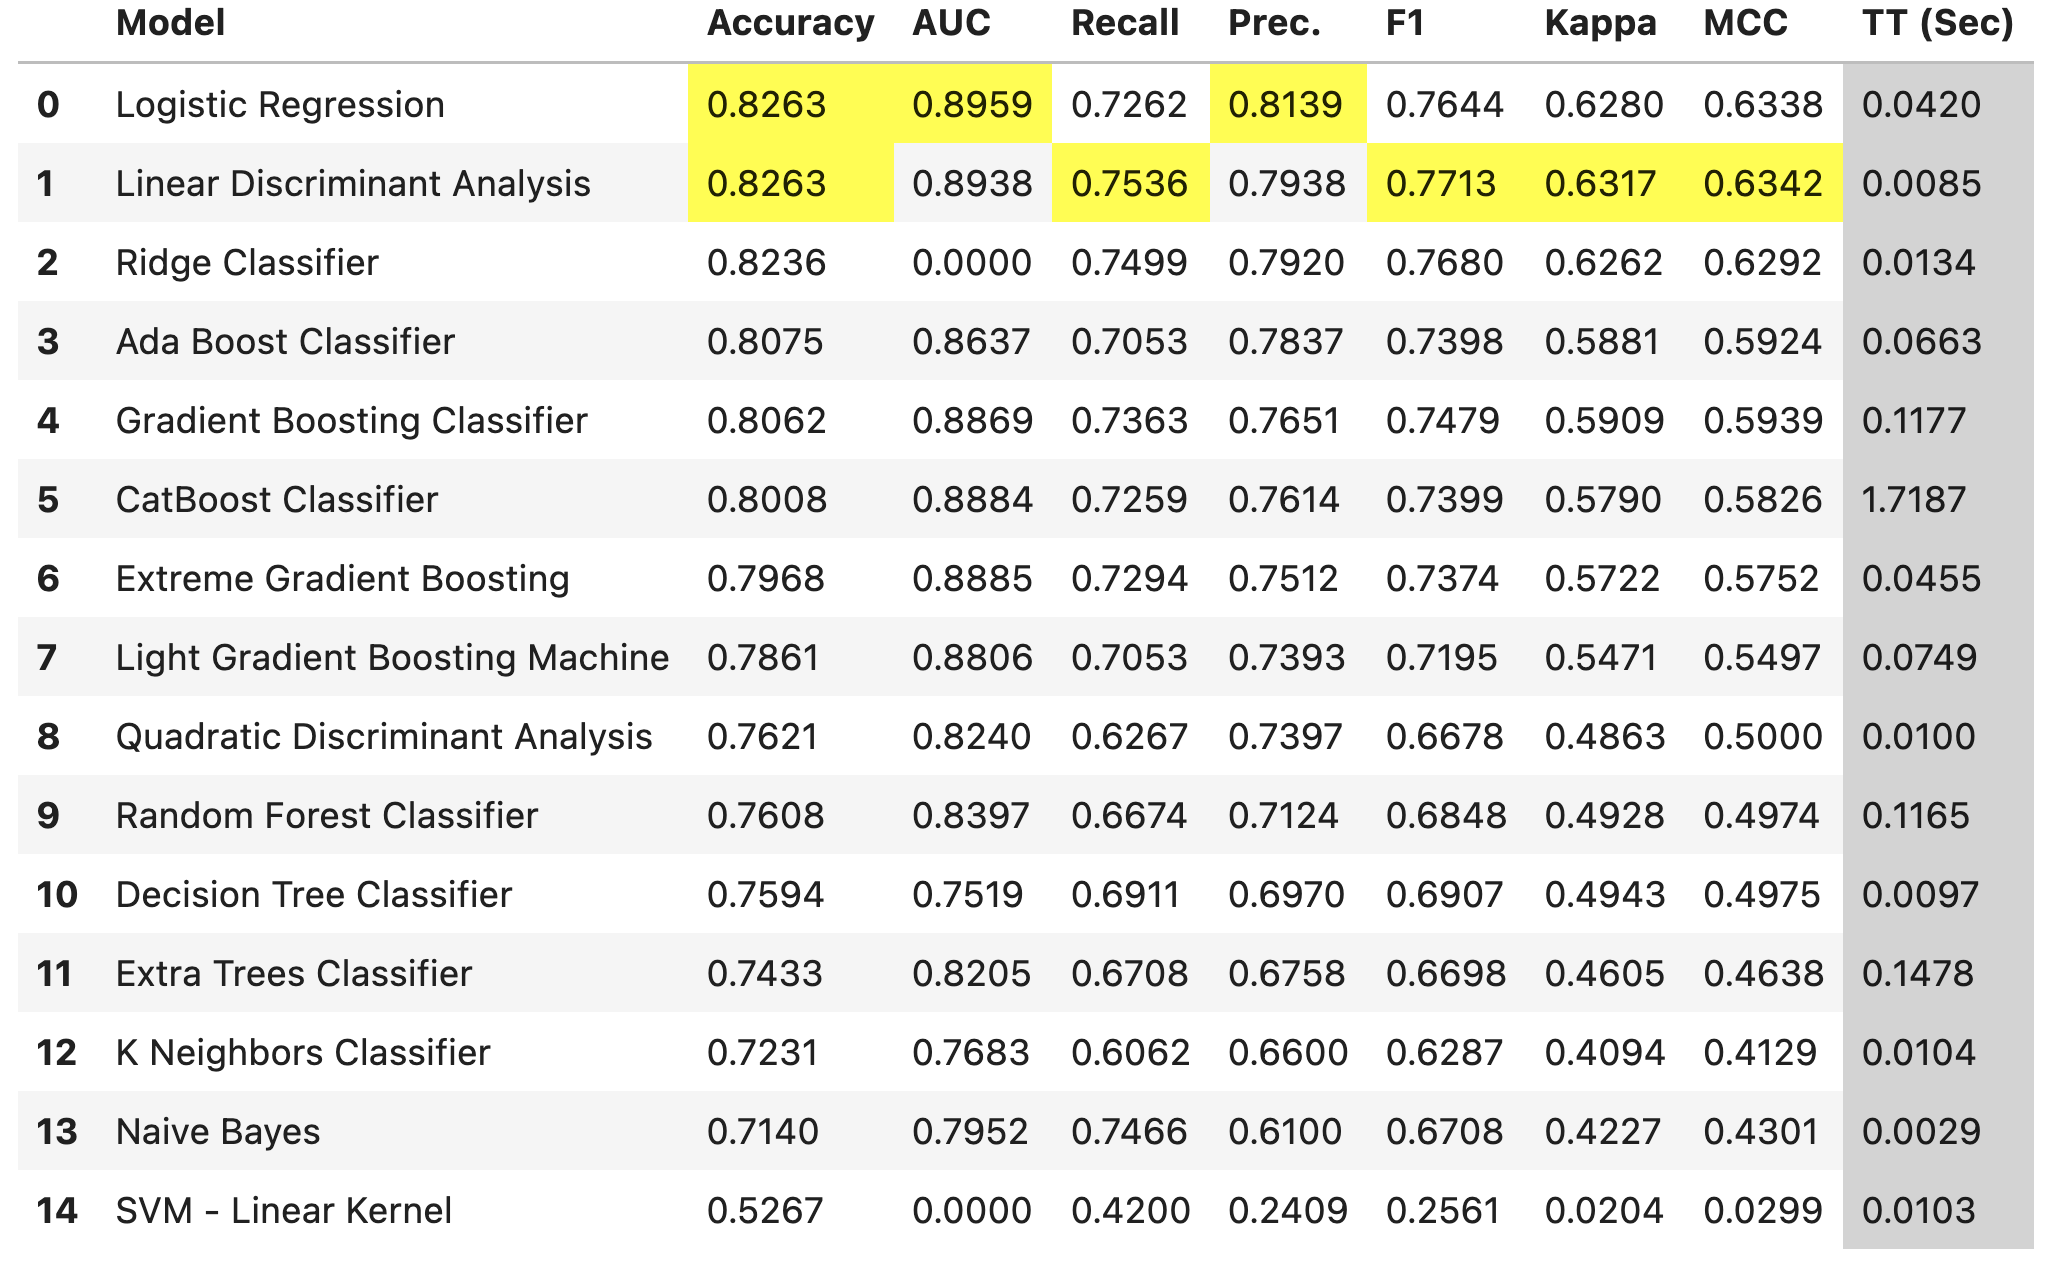Click K Neighbors Classifier F1 value 0.6287

point(1444,1053)
